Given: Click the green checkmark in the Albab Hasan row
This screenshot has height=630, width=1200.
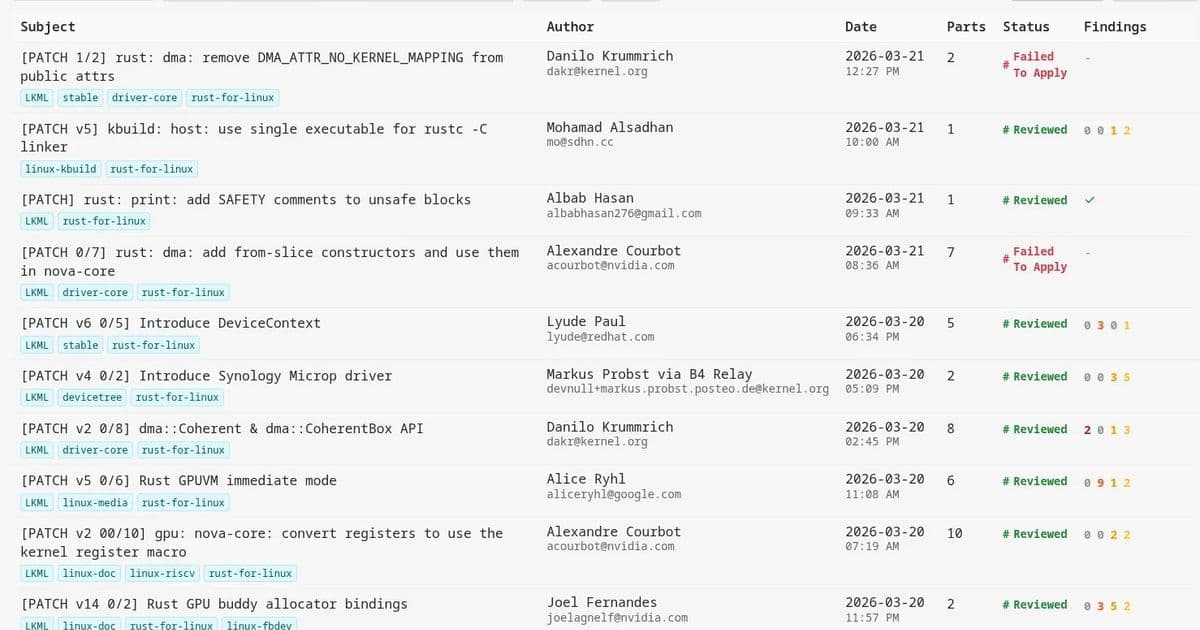Looking at the screenshot, I should [x=1089, y=200].
